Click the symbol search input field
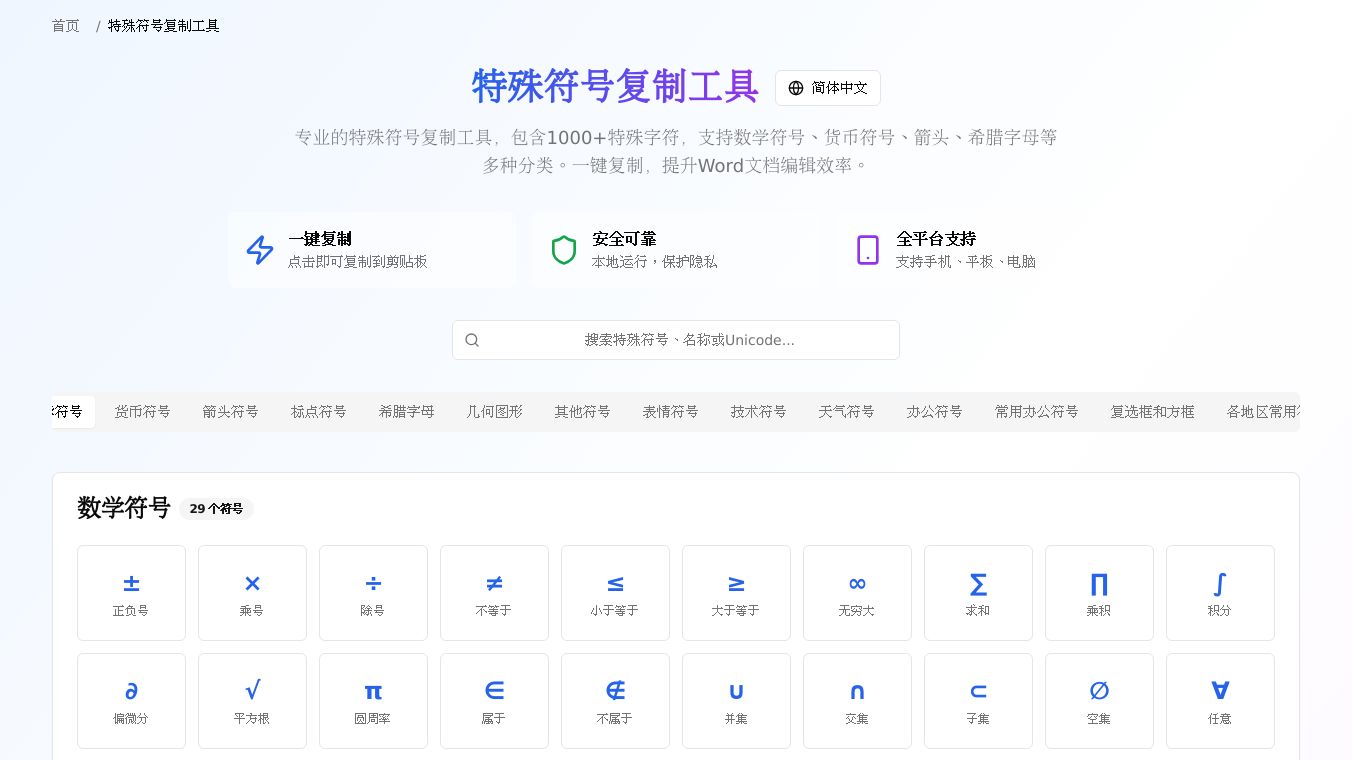The height and width of the screenshot is (760, 1352). (676, 340)
